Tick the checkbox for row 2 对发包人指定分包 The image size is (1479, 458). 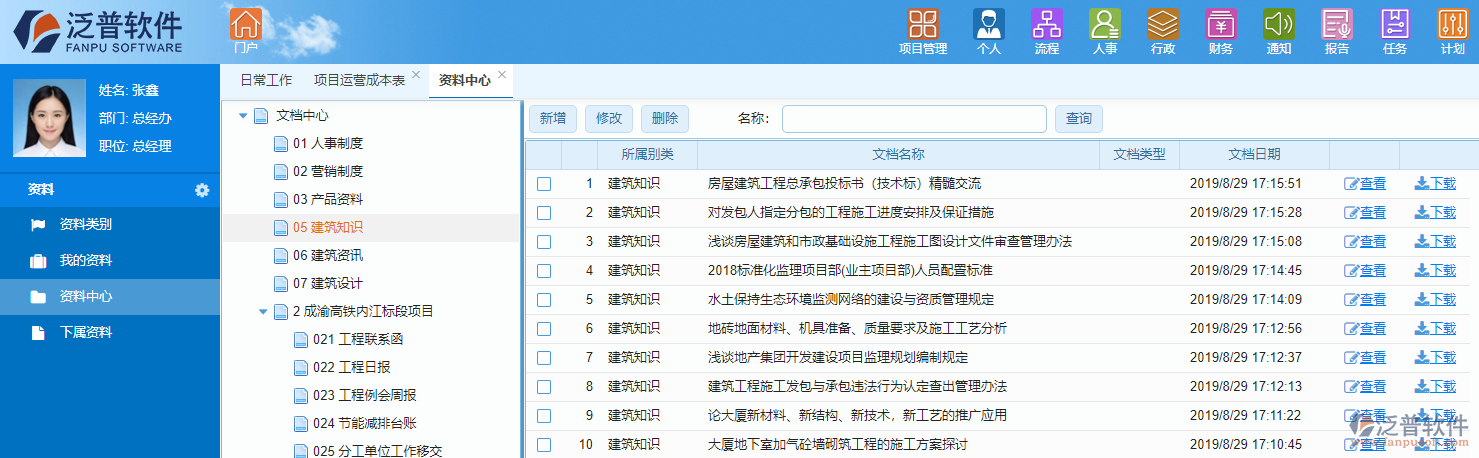[x=544, y=213]
